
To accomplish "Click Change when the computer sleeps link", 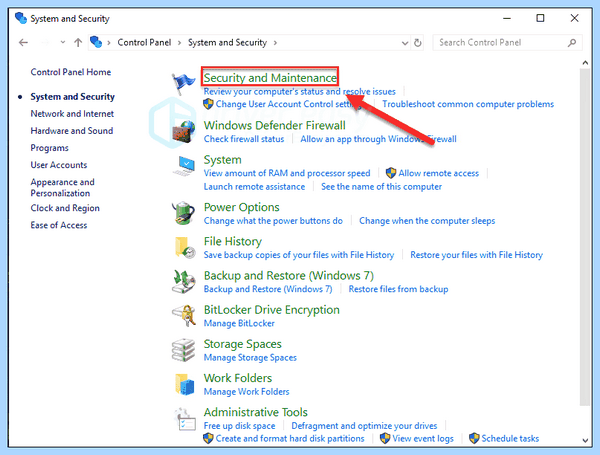I will [427, 221].
